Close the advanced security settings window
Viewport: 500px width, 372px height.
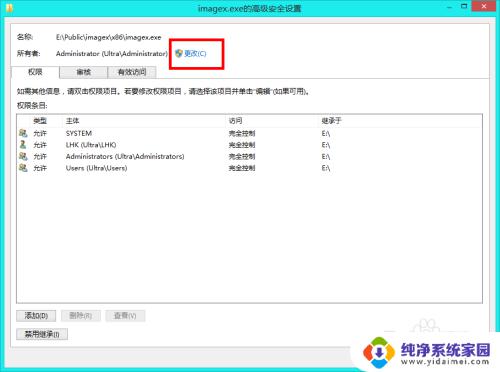coord(484,6)
